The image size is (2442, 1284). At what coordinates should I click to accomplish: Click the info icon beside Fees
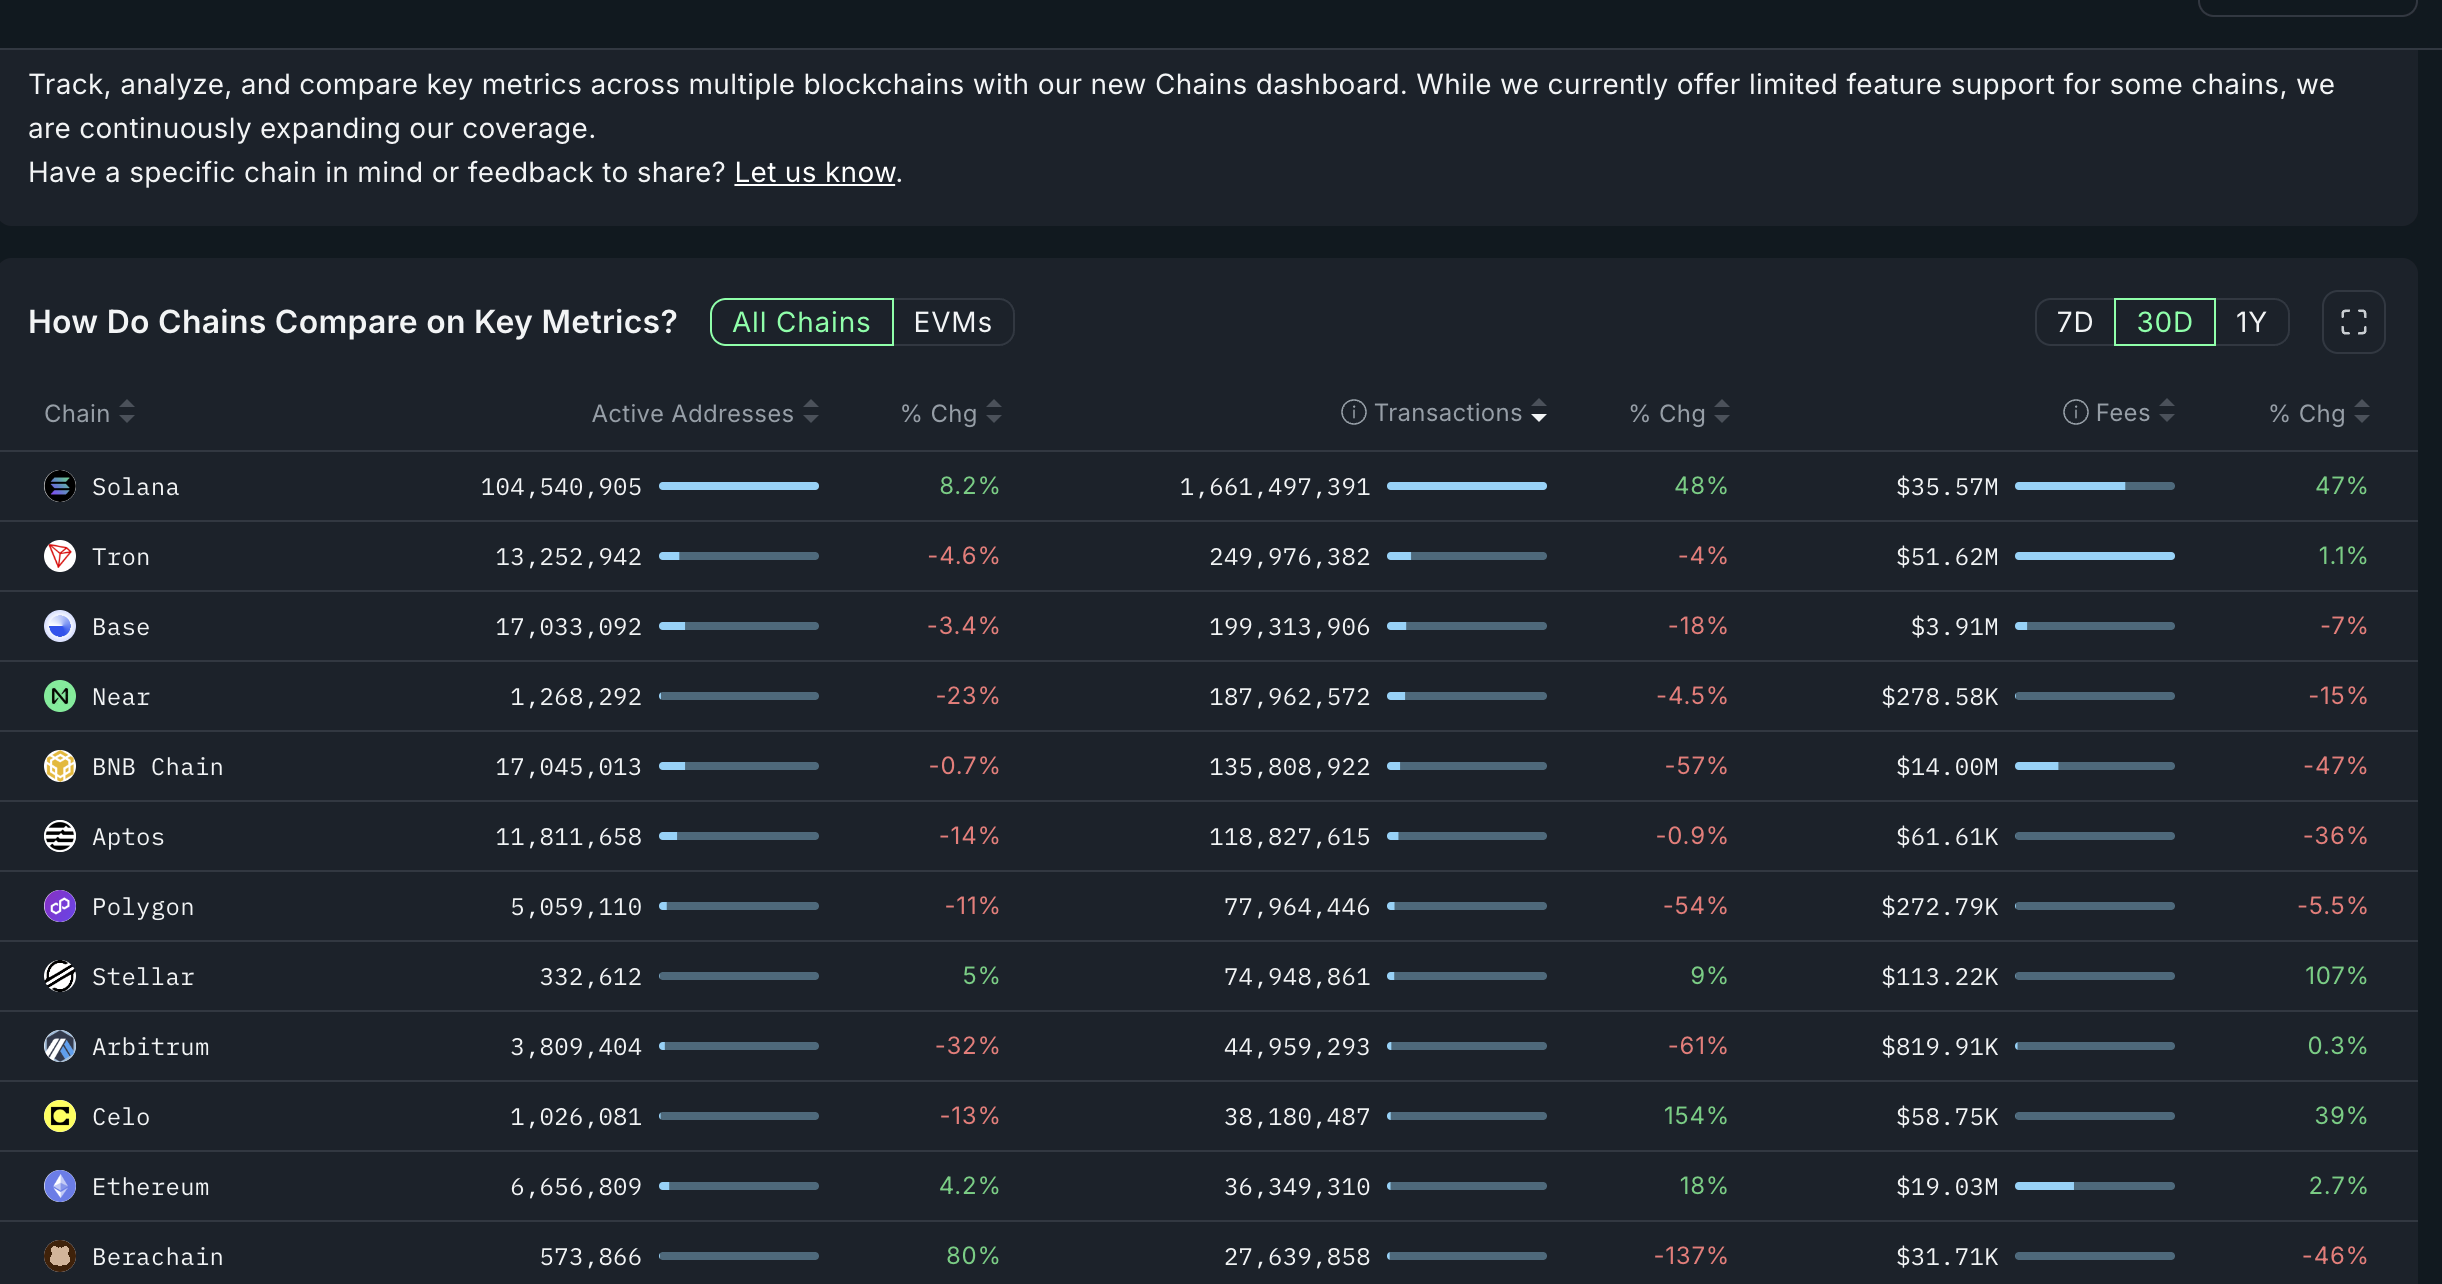(x=2075, y=412)
